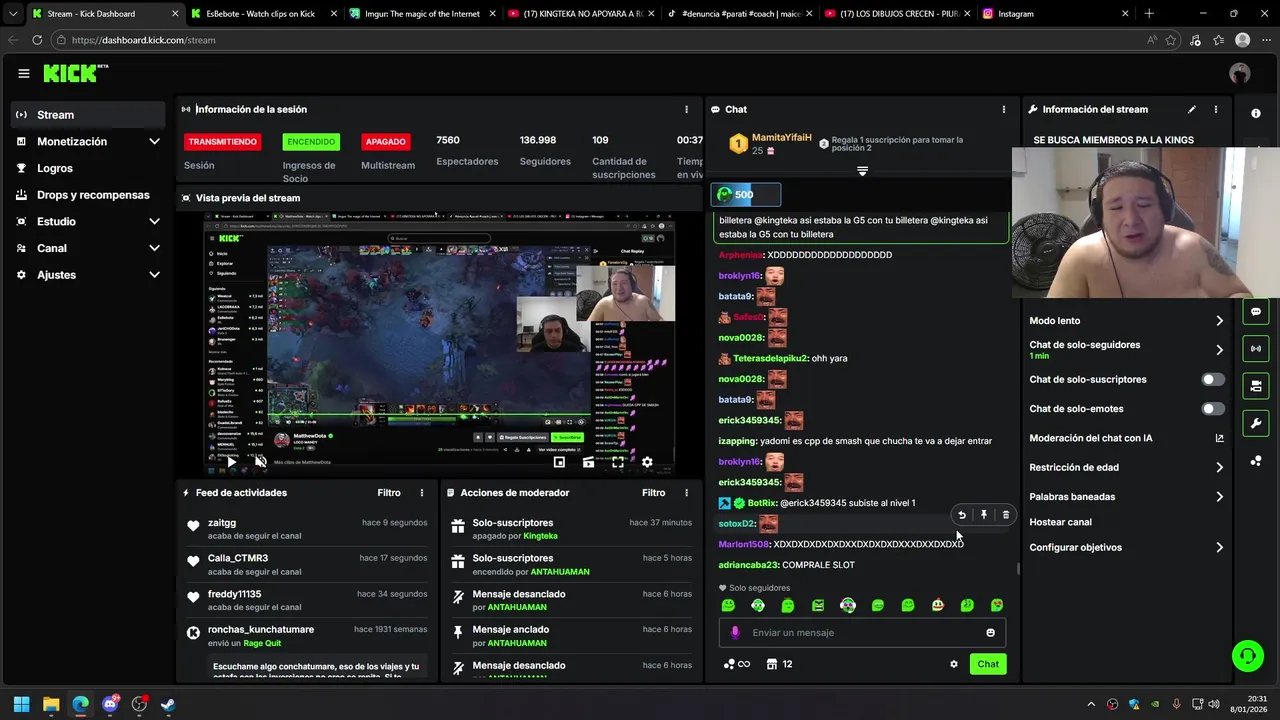Toggle Chat de solo-emotes switch
Image resolution: width=1280 pixels, height=720 pixels.
tap(1212, 409)
